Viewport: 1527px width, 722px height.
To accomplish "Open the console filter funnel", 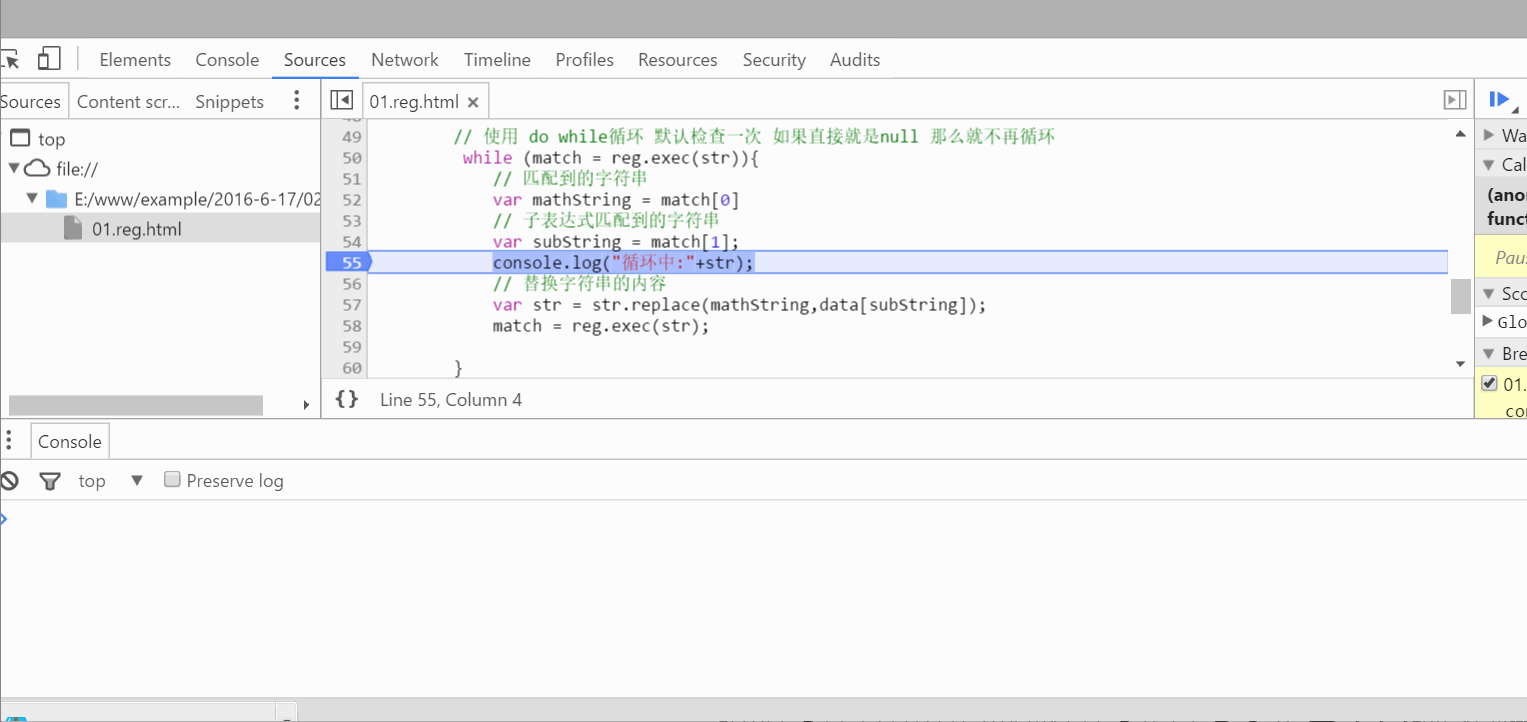I will 50,481.
